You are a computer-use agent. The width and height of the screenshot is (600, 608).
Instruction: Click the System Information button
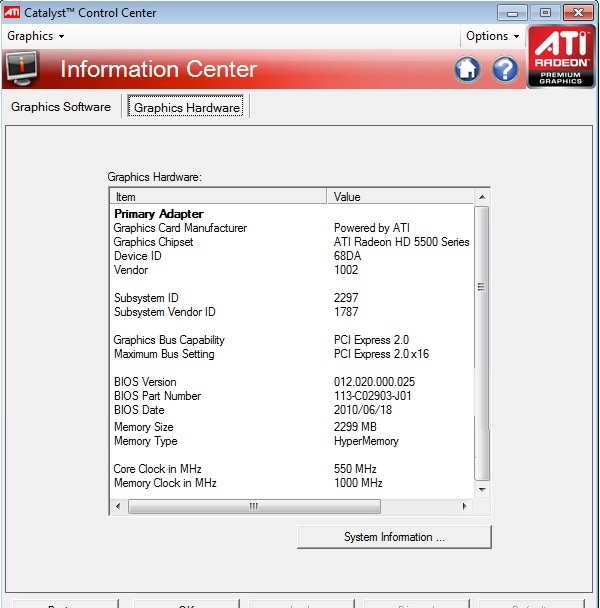click(394, 537)
